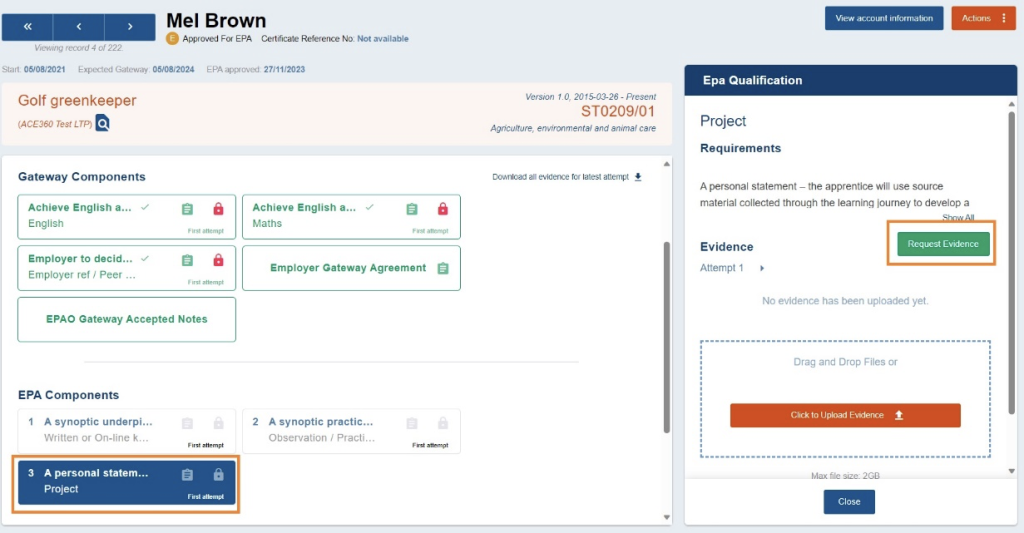Click the search icon beside ACE360 Test LTP
Screen dimensions: 1024x533
(x=102, y=123)
